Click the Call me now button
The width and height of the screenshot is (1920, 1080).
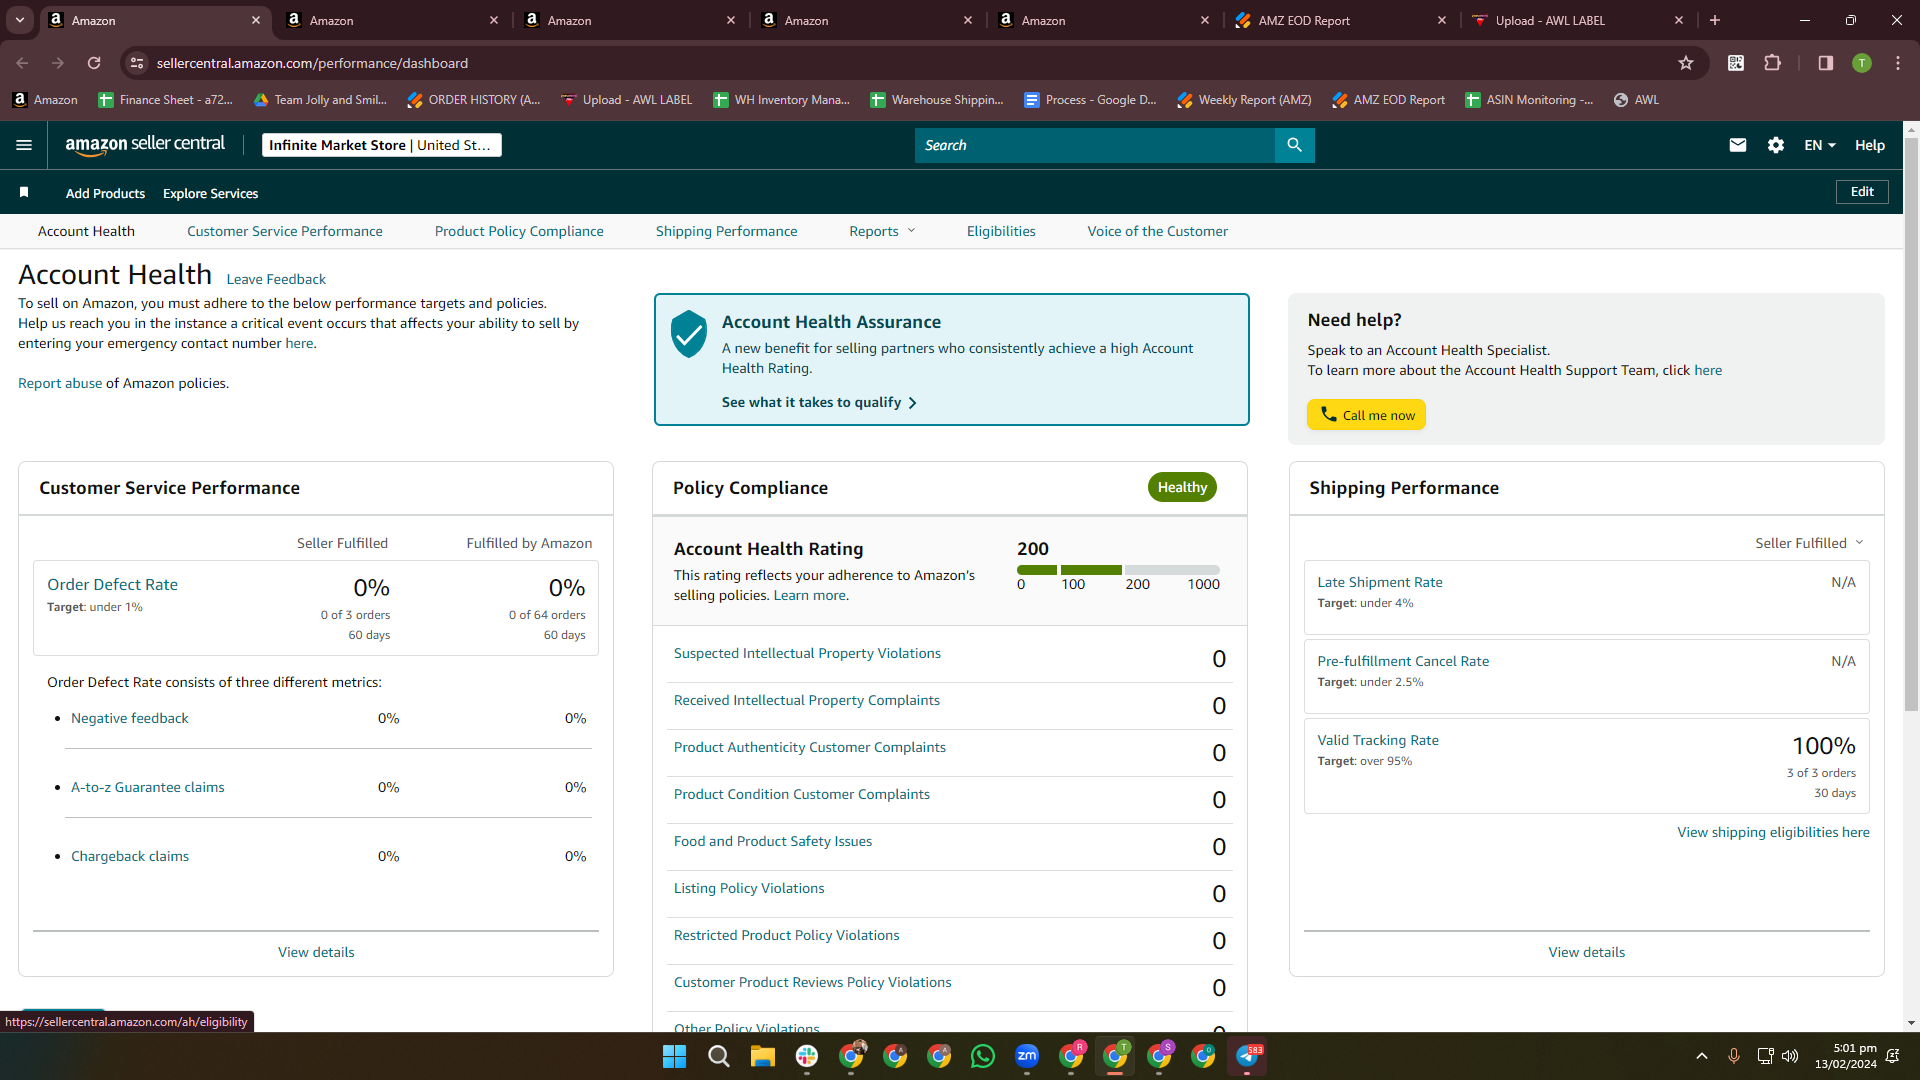[x=1366, y=415]
